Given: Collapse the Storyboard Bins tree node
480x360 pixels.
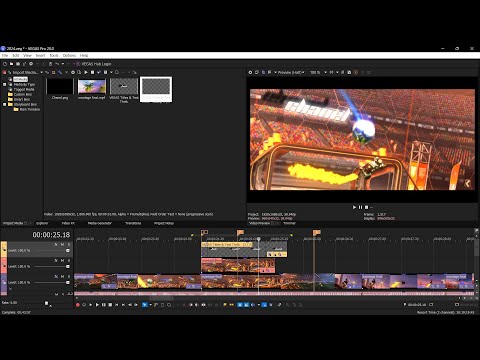Looking at the screenshot, I should tap(5, 104).
